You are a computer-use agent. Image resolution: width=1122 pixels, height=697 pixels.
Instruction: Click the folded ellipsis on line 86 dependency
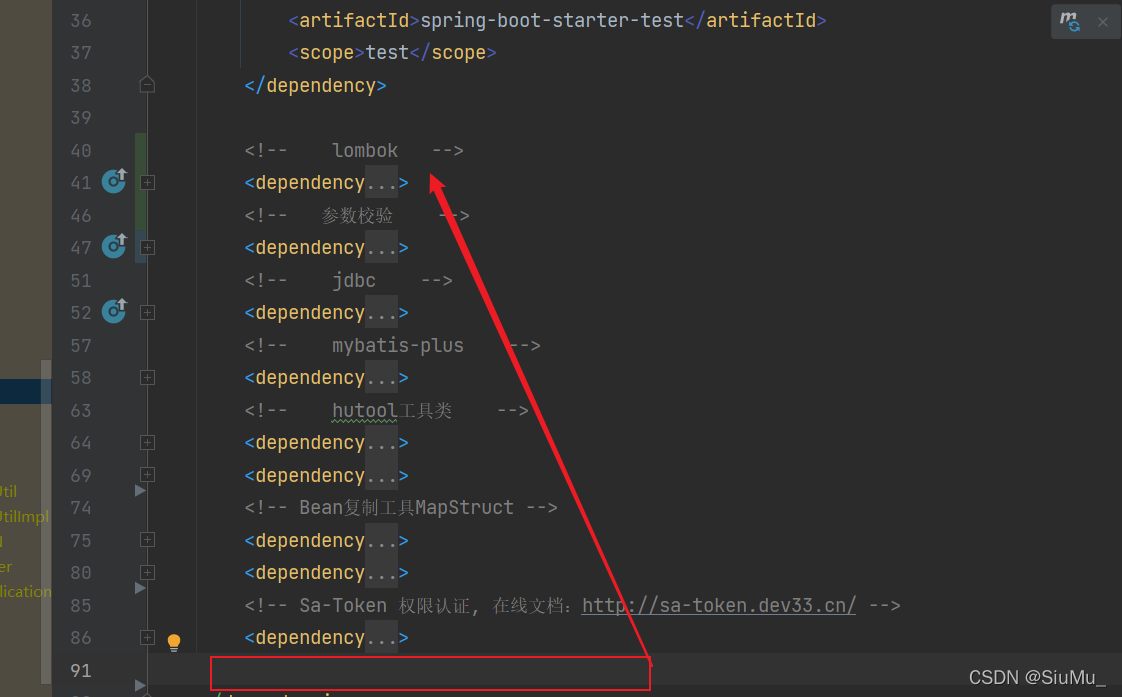point(381,638)
